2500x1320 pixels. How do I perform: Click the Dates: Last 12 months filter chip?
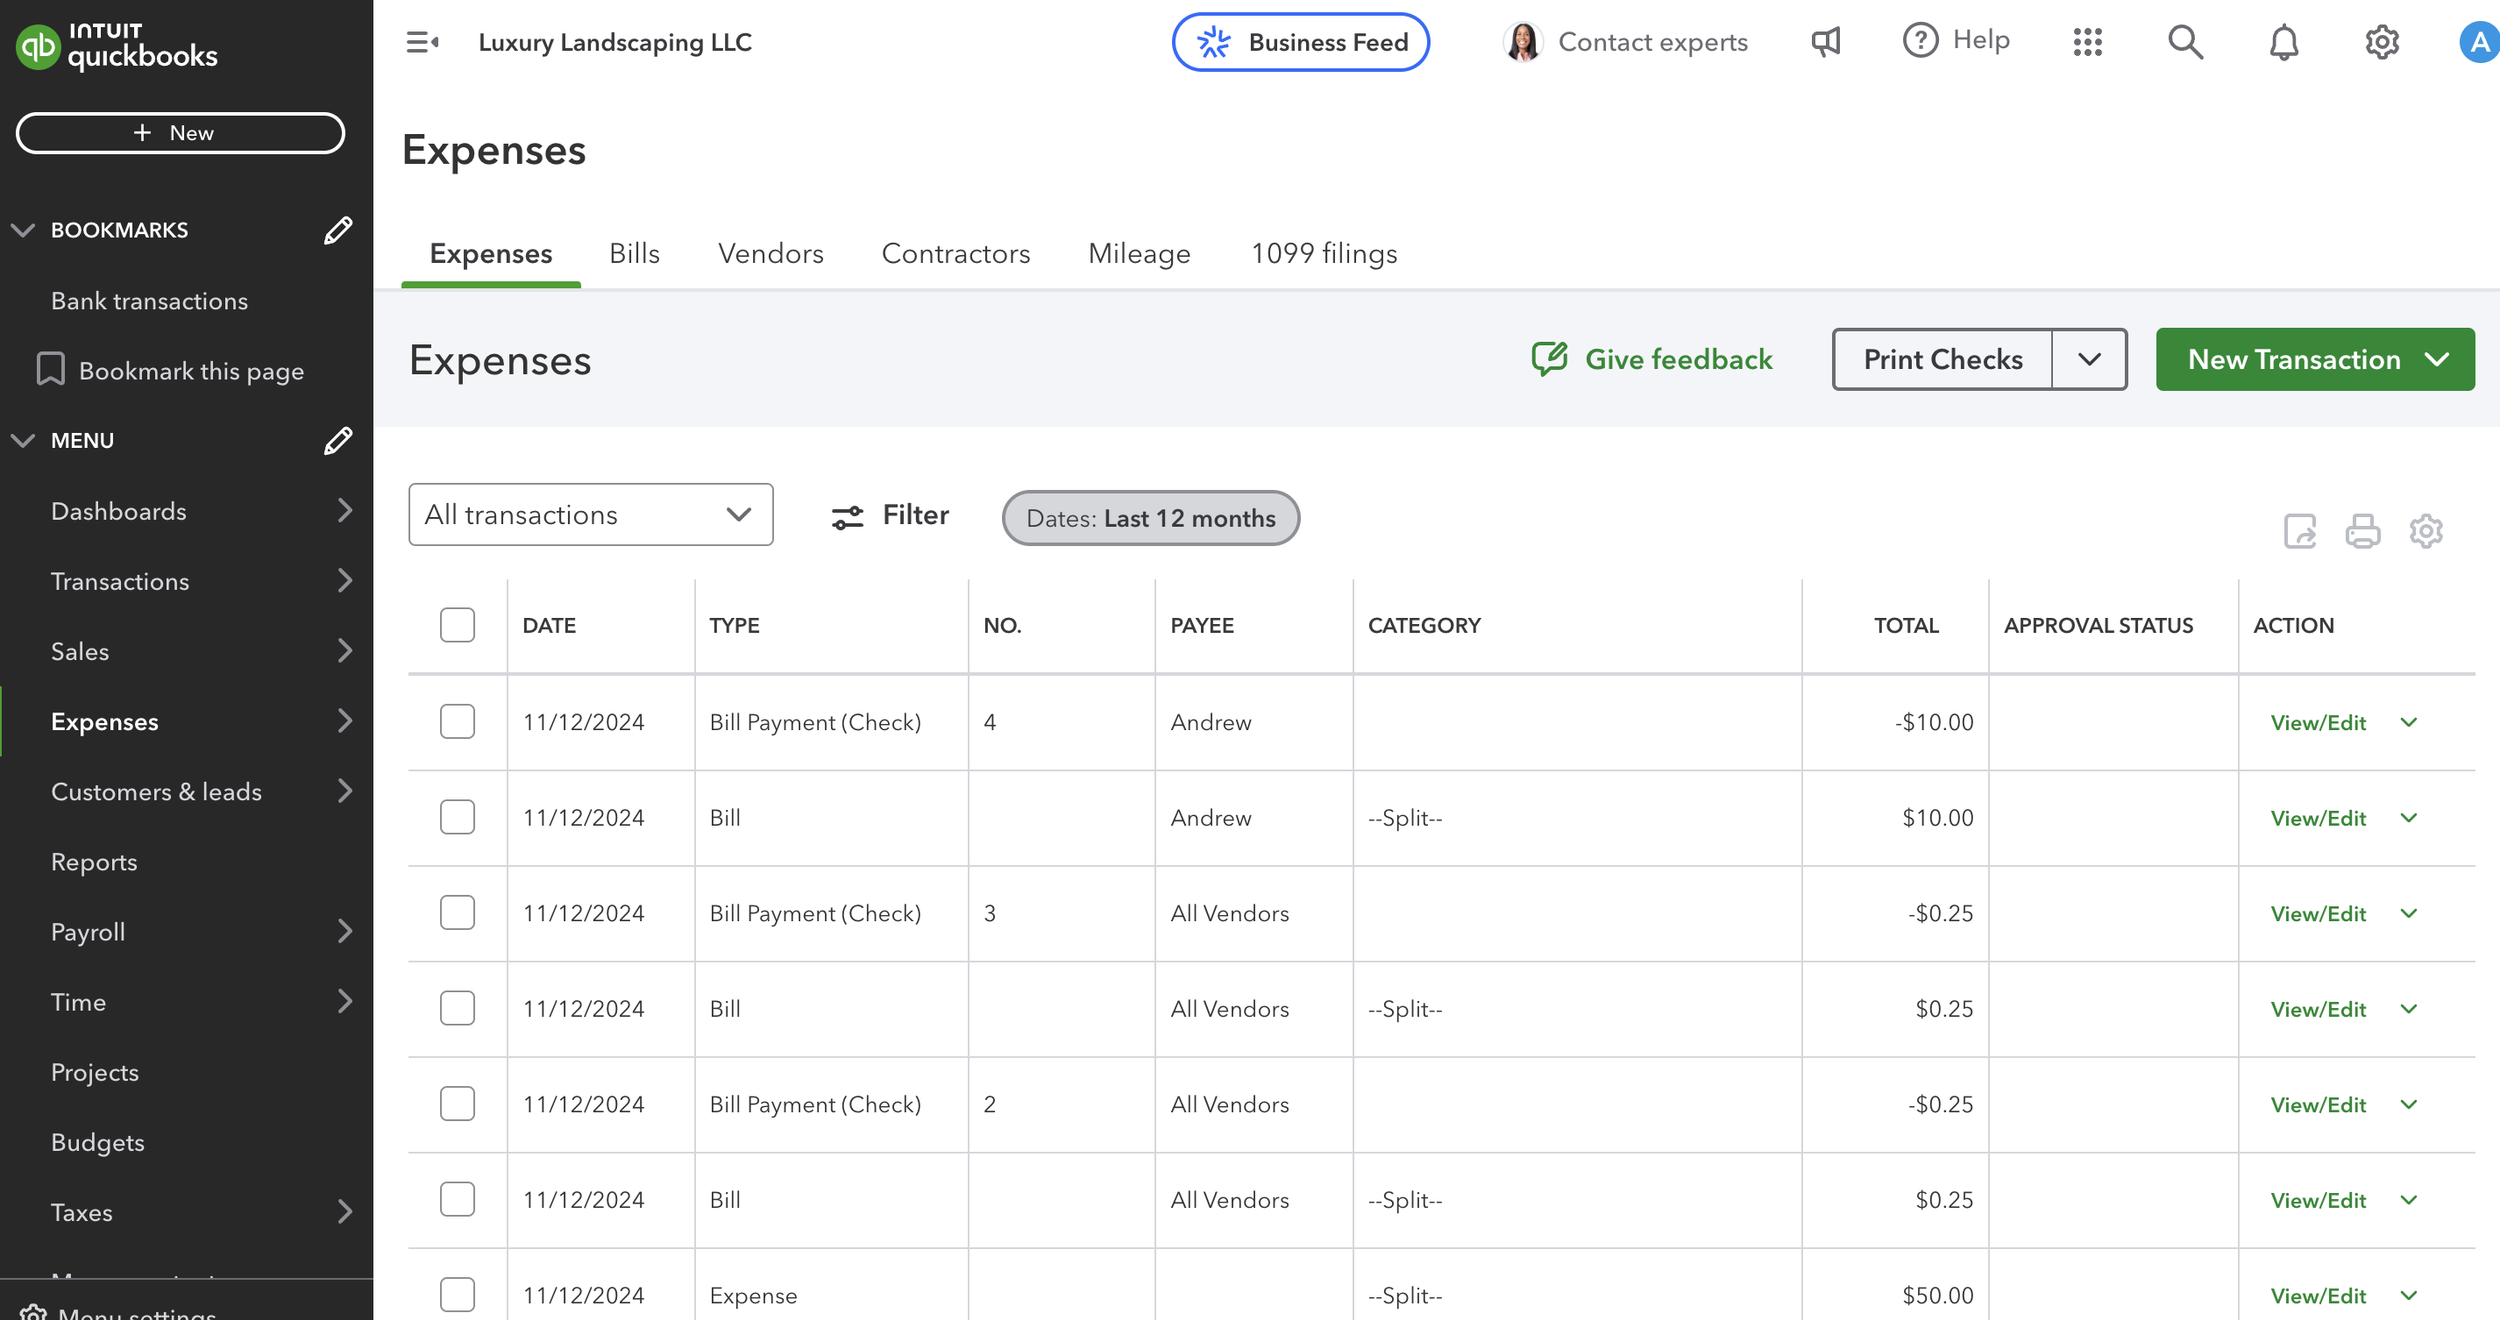coord(1150,518)
